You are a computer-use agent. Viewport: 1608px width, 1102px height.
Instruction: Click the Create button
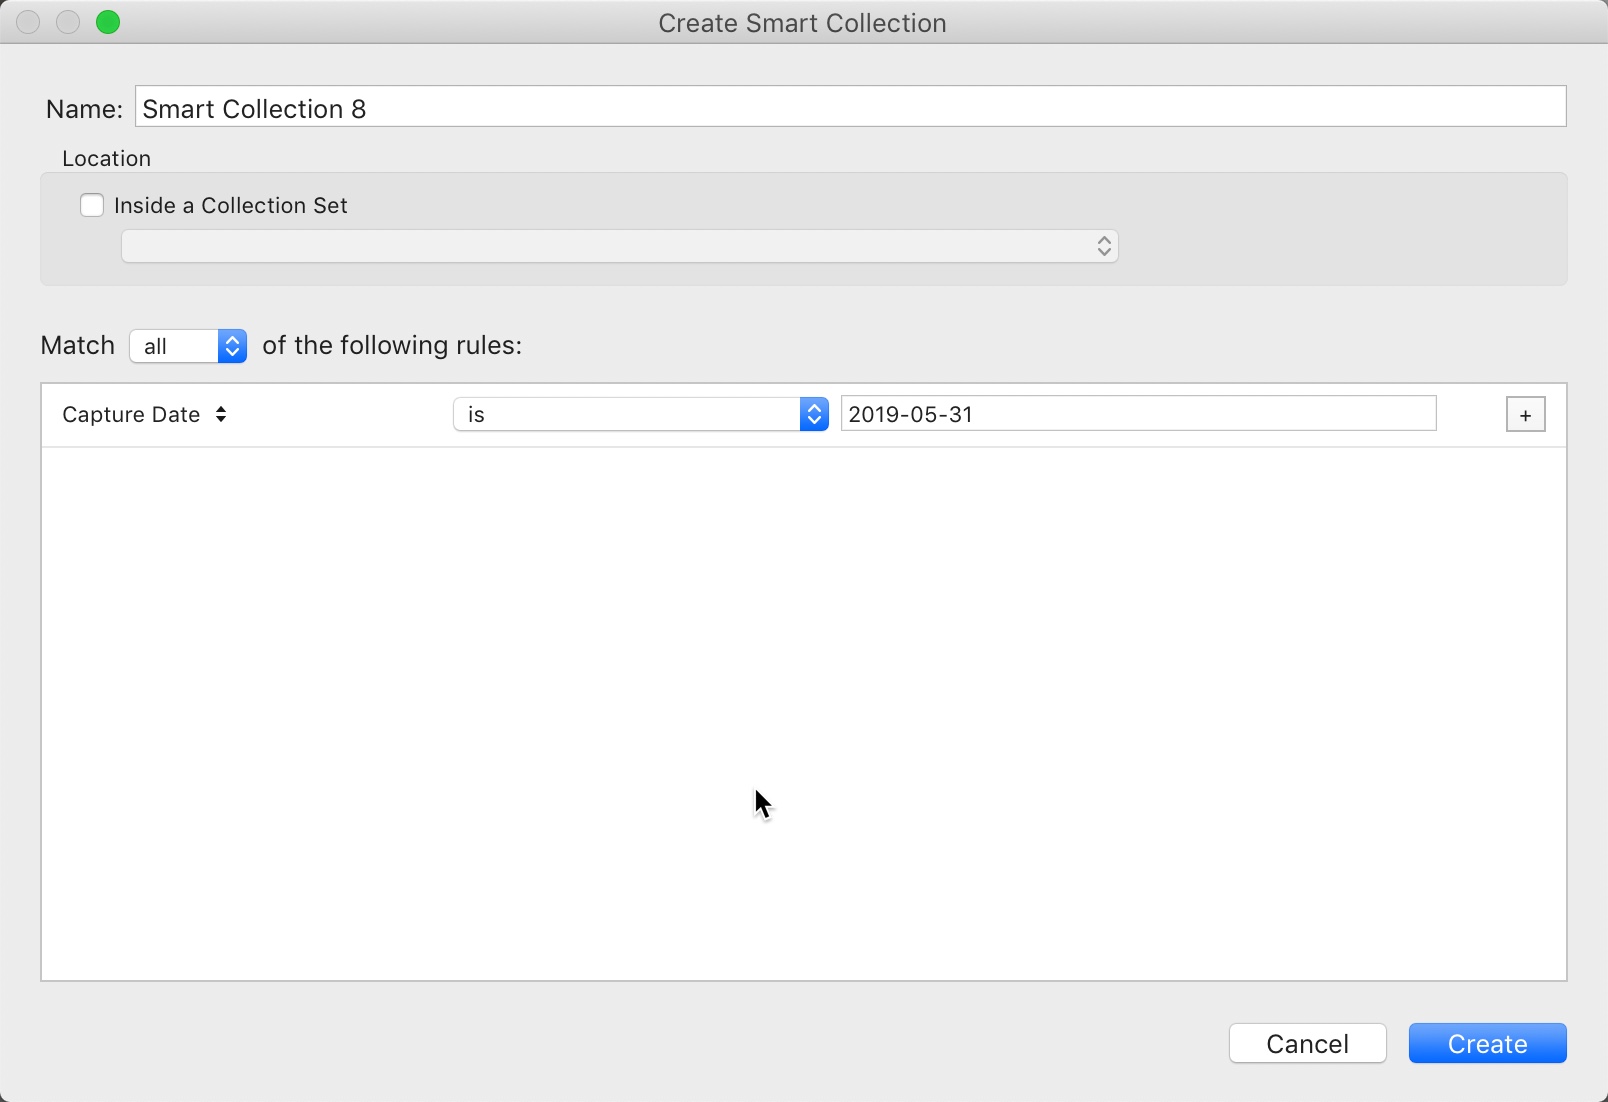[x=1487, y=1043]
